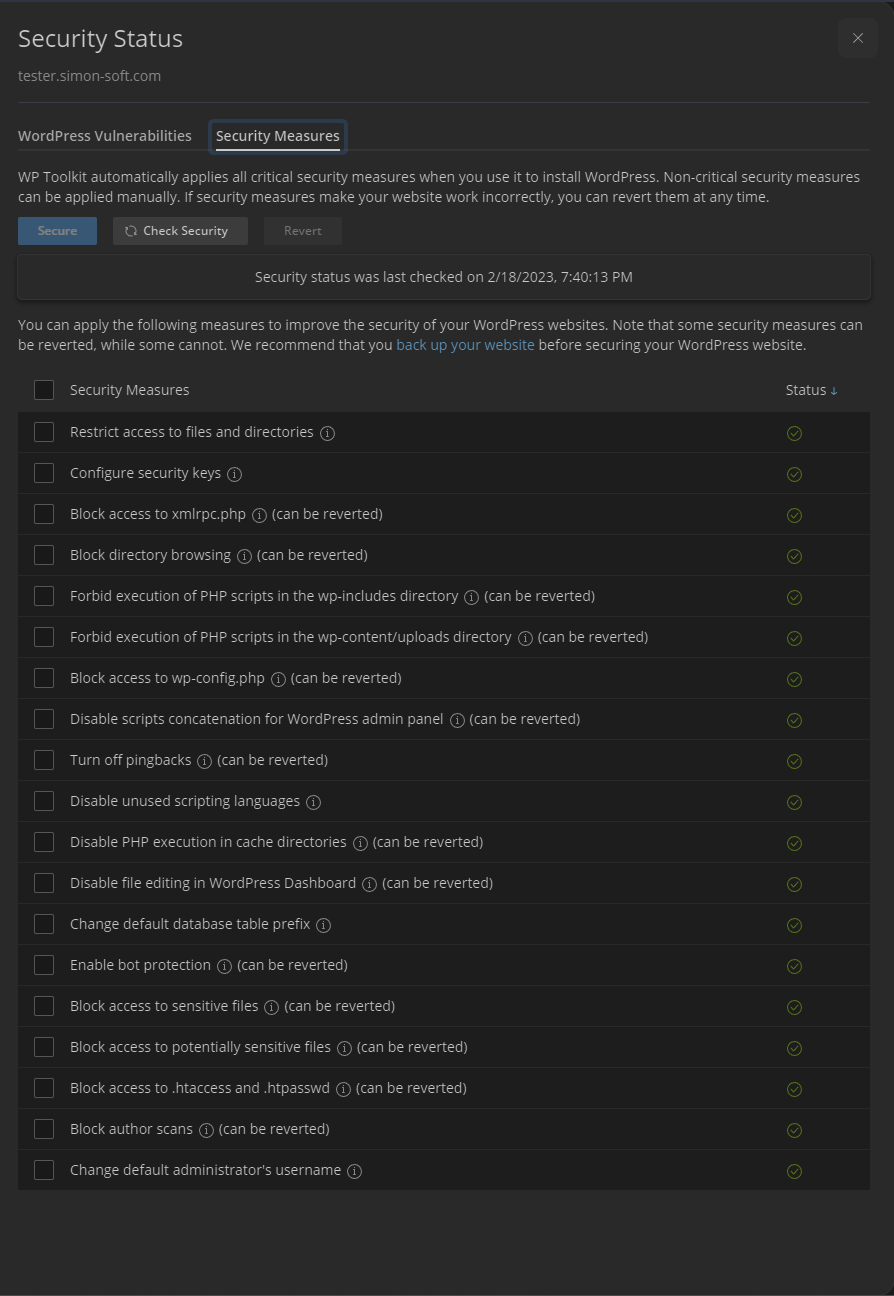
Task: Info icon for Disable PHP execution in cache
Action: coord(360,843)
